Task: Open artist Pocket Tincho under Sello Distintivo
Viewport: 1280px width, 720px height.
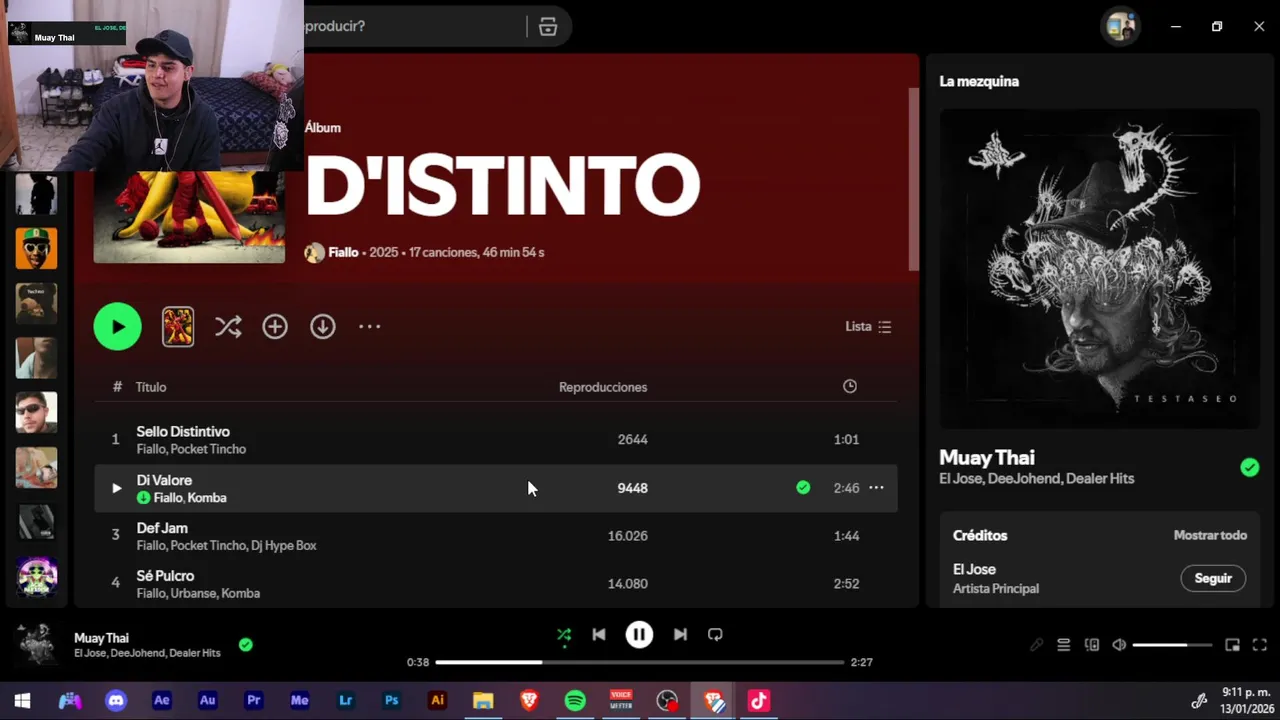Action: click(x=208, y=449)
